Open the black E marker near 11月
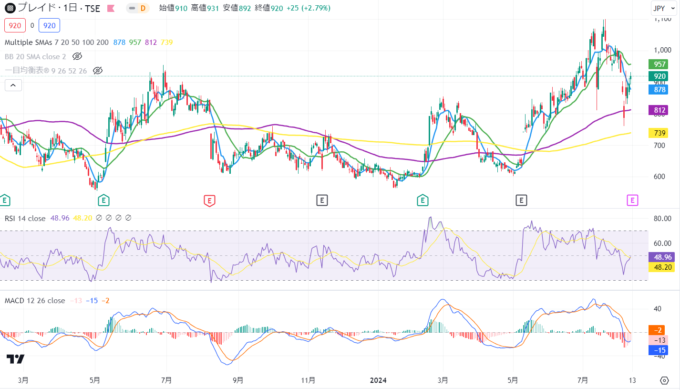This screenshot has width=680, height=390. pyautogui.click(x=322, y=200)
